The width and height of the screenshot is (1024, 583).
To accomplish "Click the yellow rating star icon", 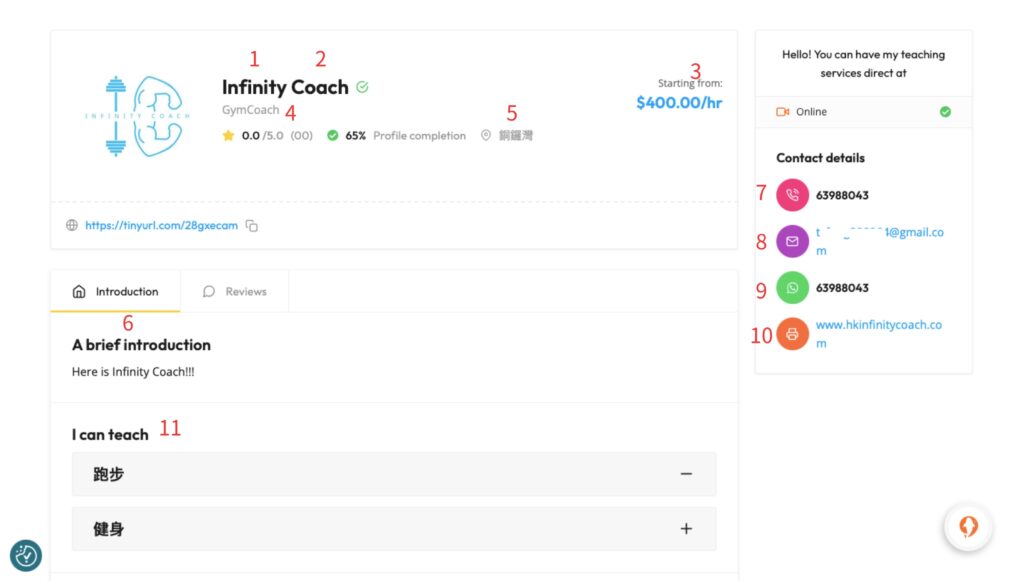I will coord(229,135).
